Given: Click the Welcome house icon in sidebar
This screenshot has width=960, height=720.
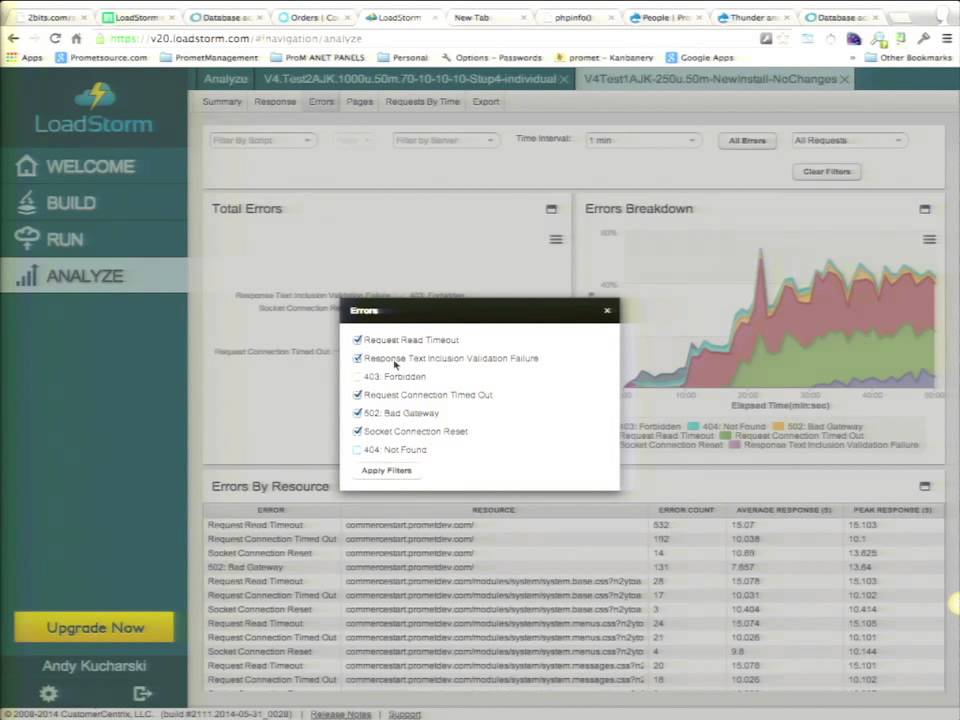Looking at the screenshot, I should pos(27,166).
